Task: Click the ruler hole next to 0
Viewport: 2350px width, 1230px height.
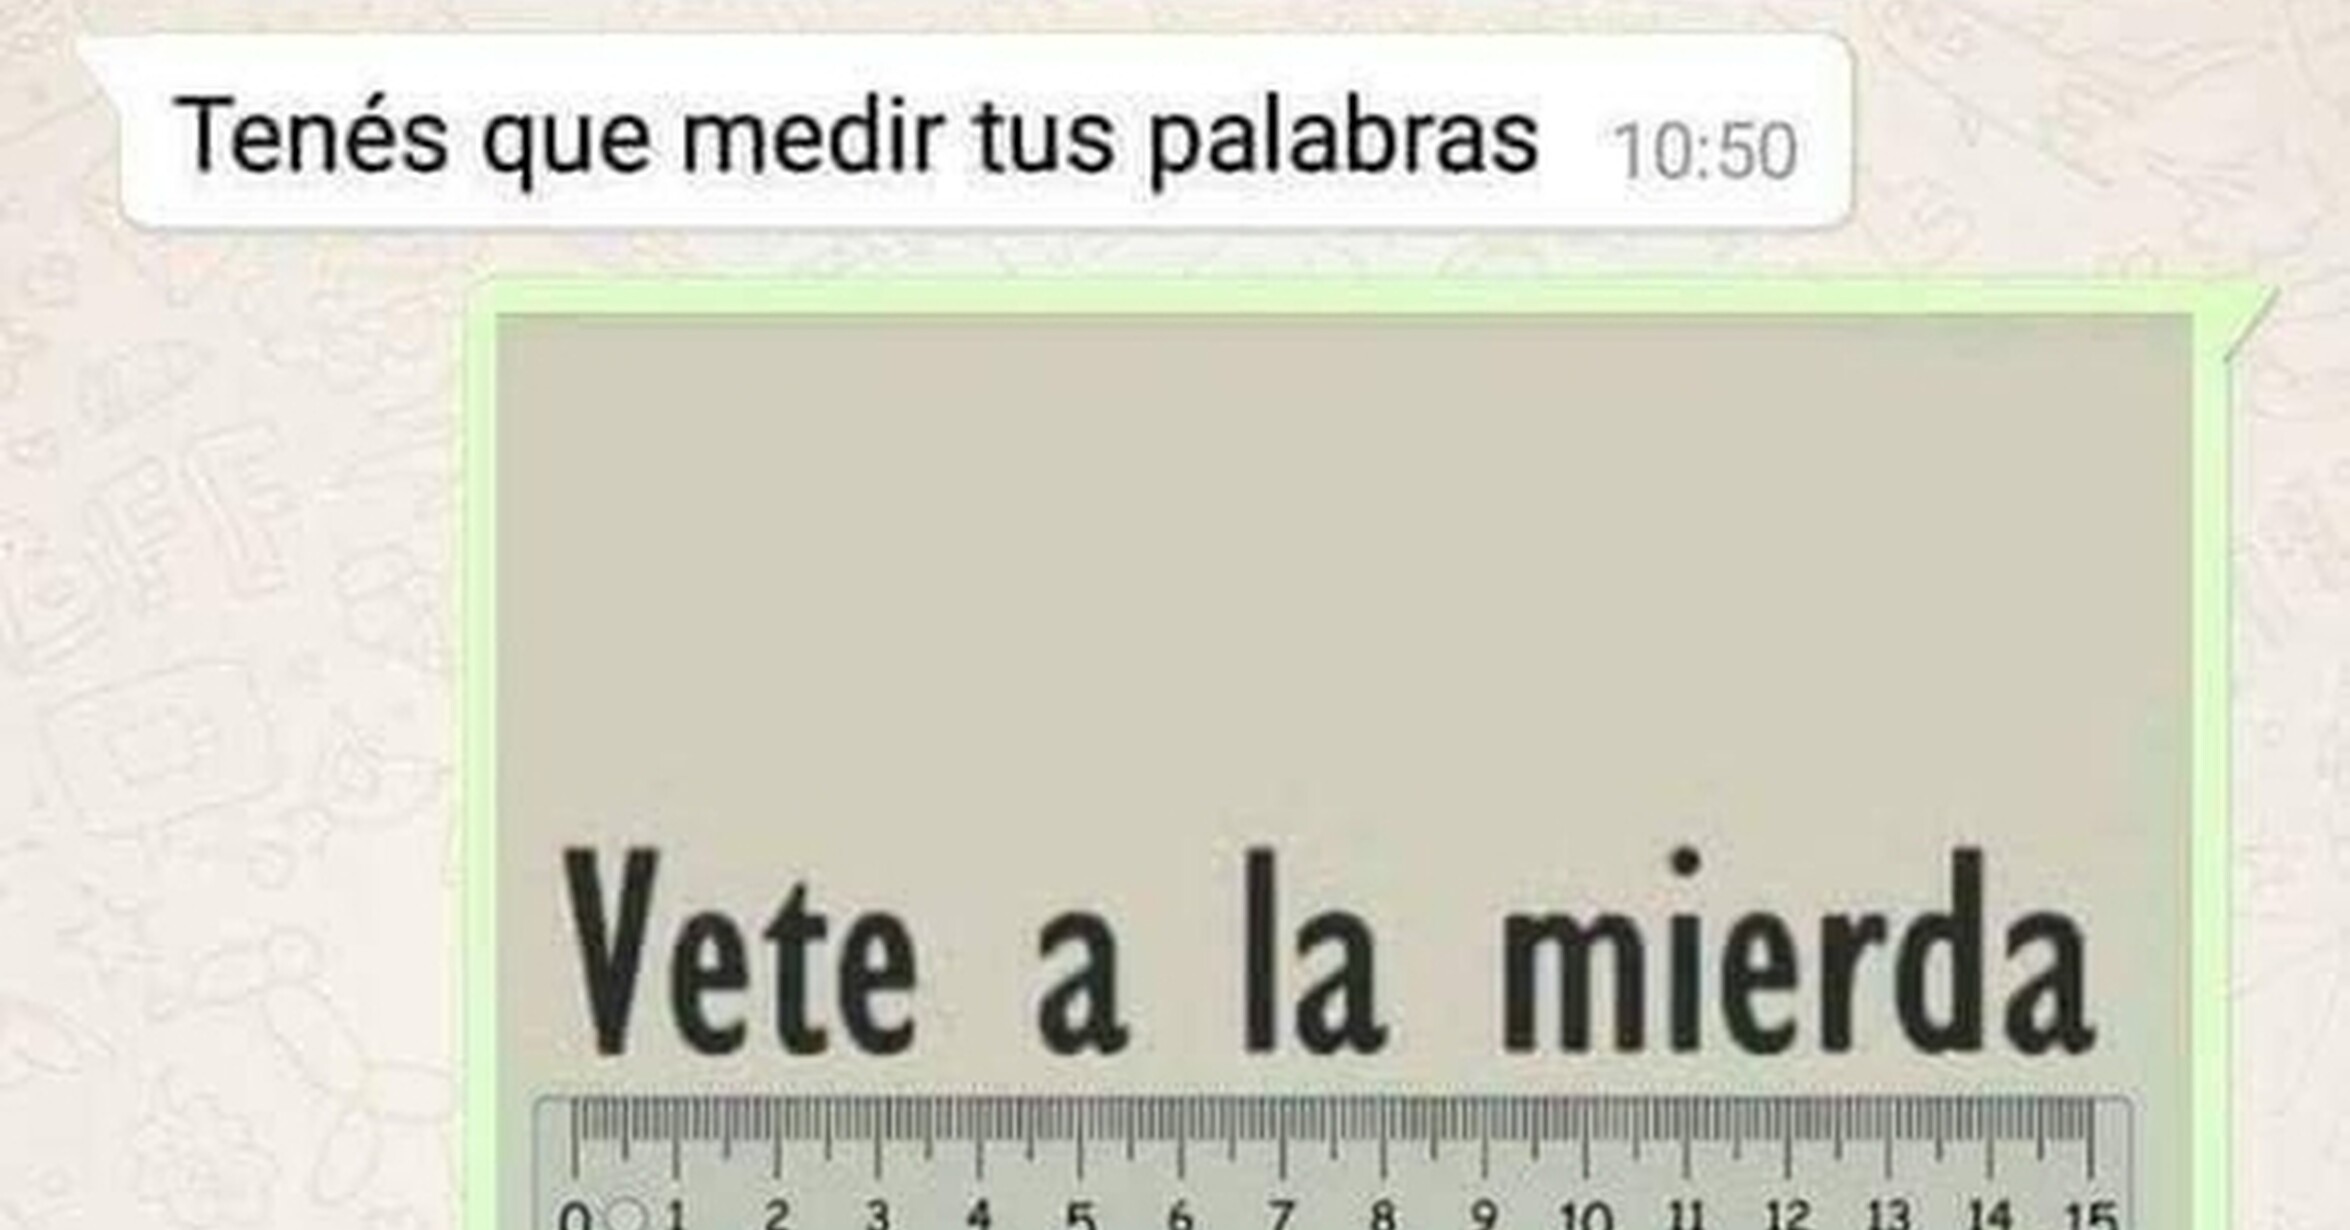Action: (x=626, y=1216)
